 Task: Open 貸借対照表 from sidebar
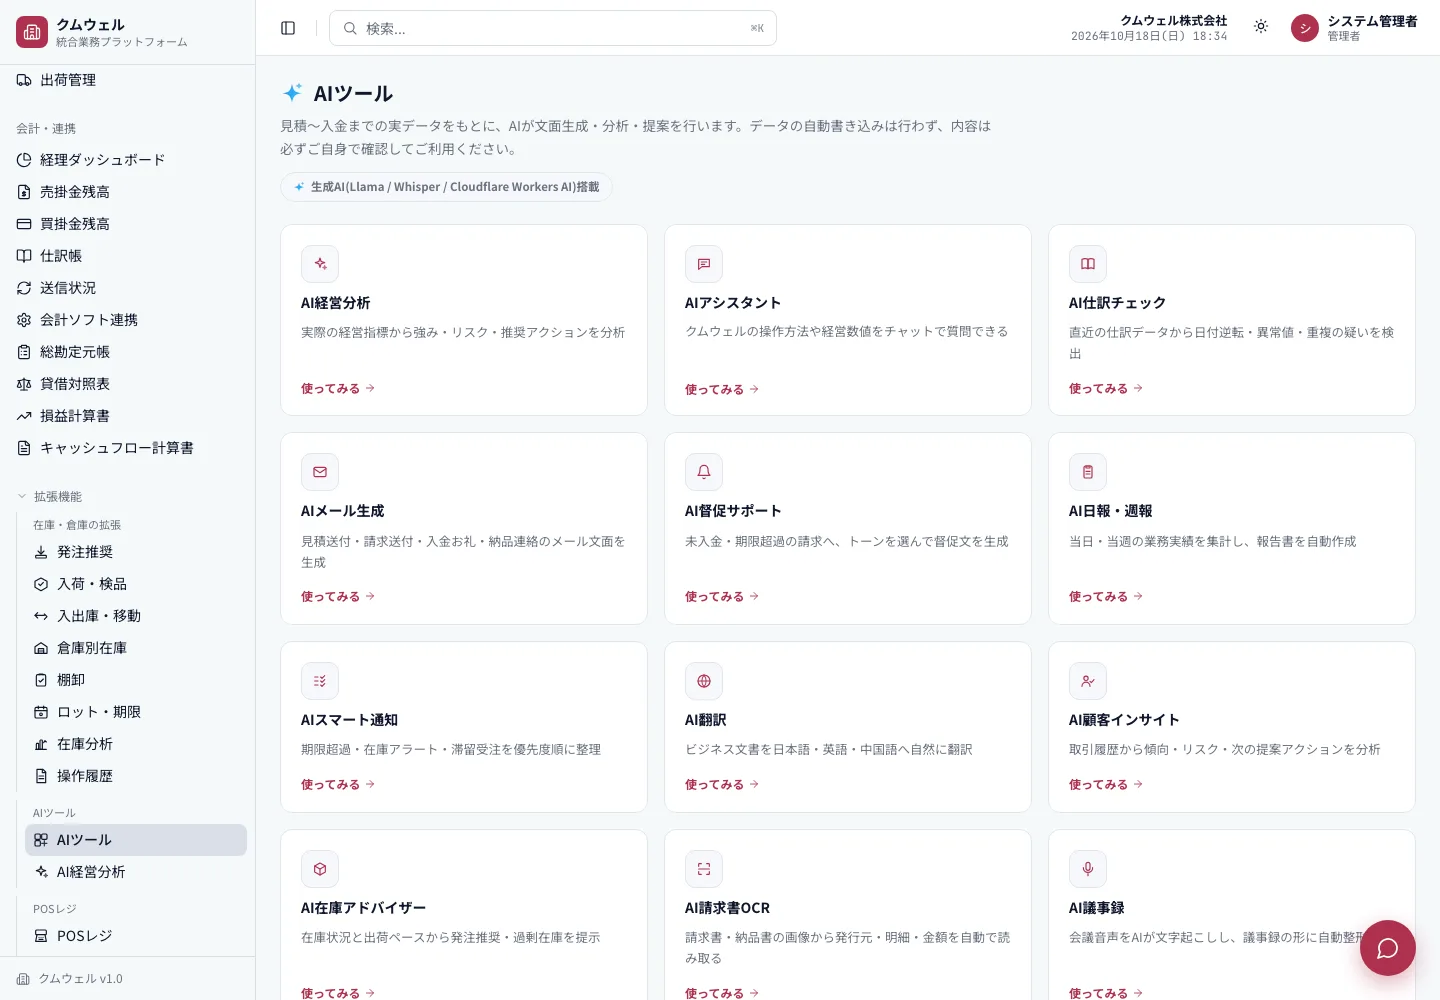click(127, 384)
